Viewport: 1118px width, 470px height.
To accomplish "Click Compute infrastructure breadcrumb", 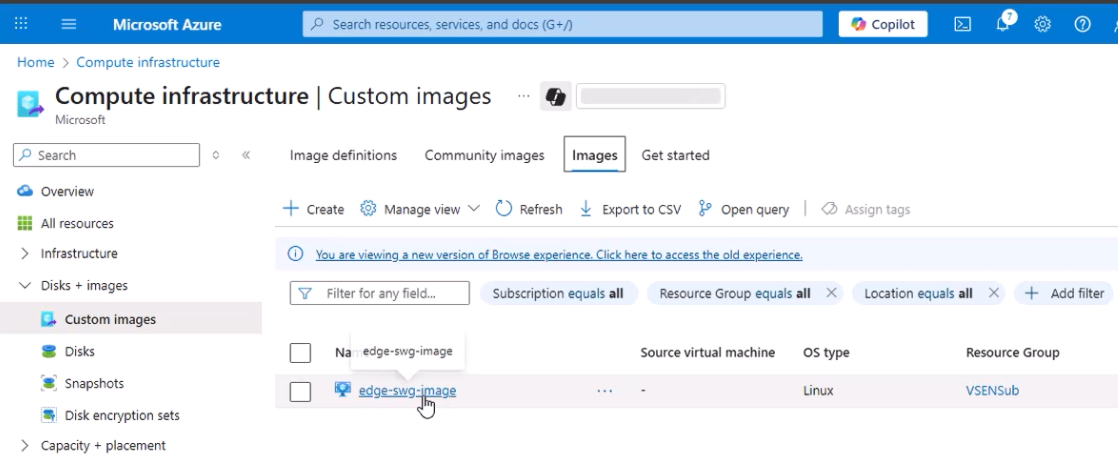I will pyautogui.click(x=148, y=62).
